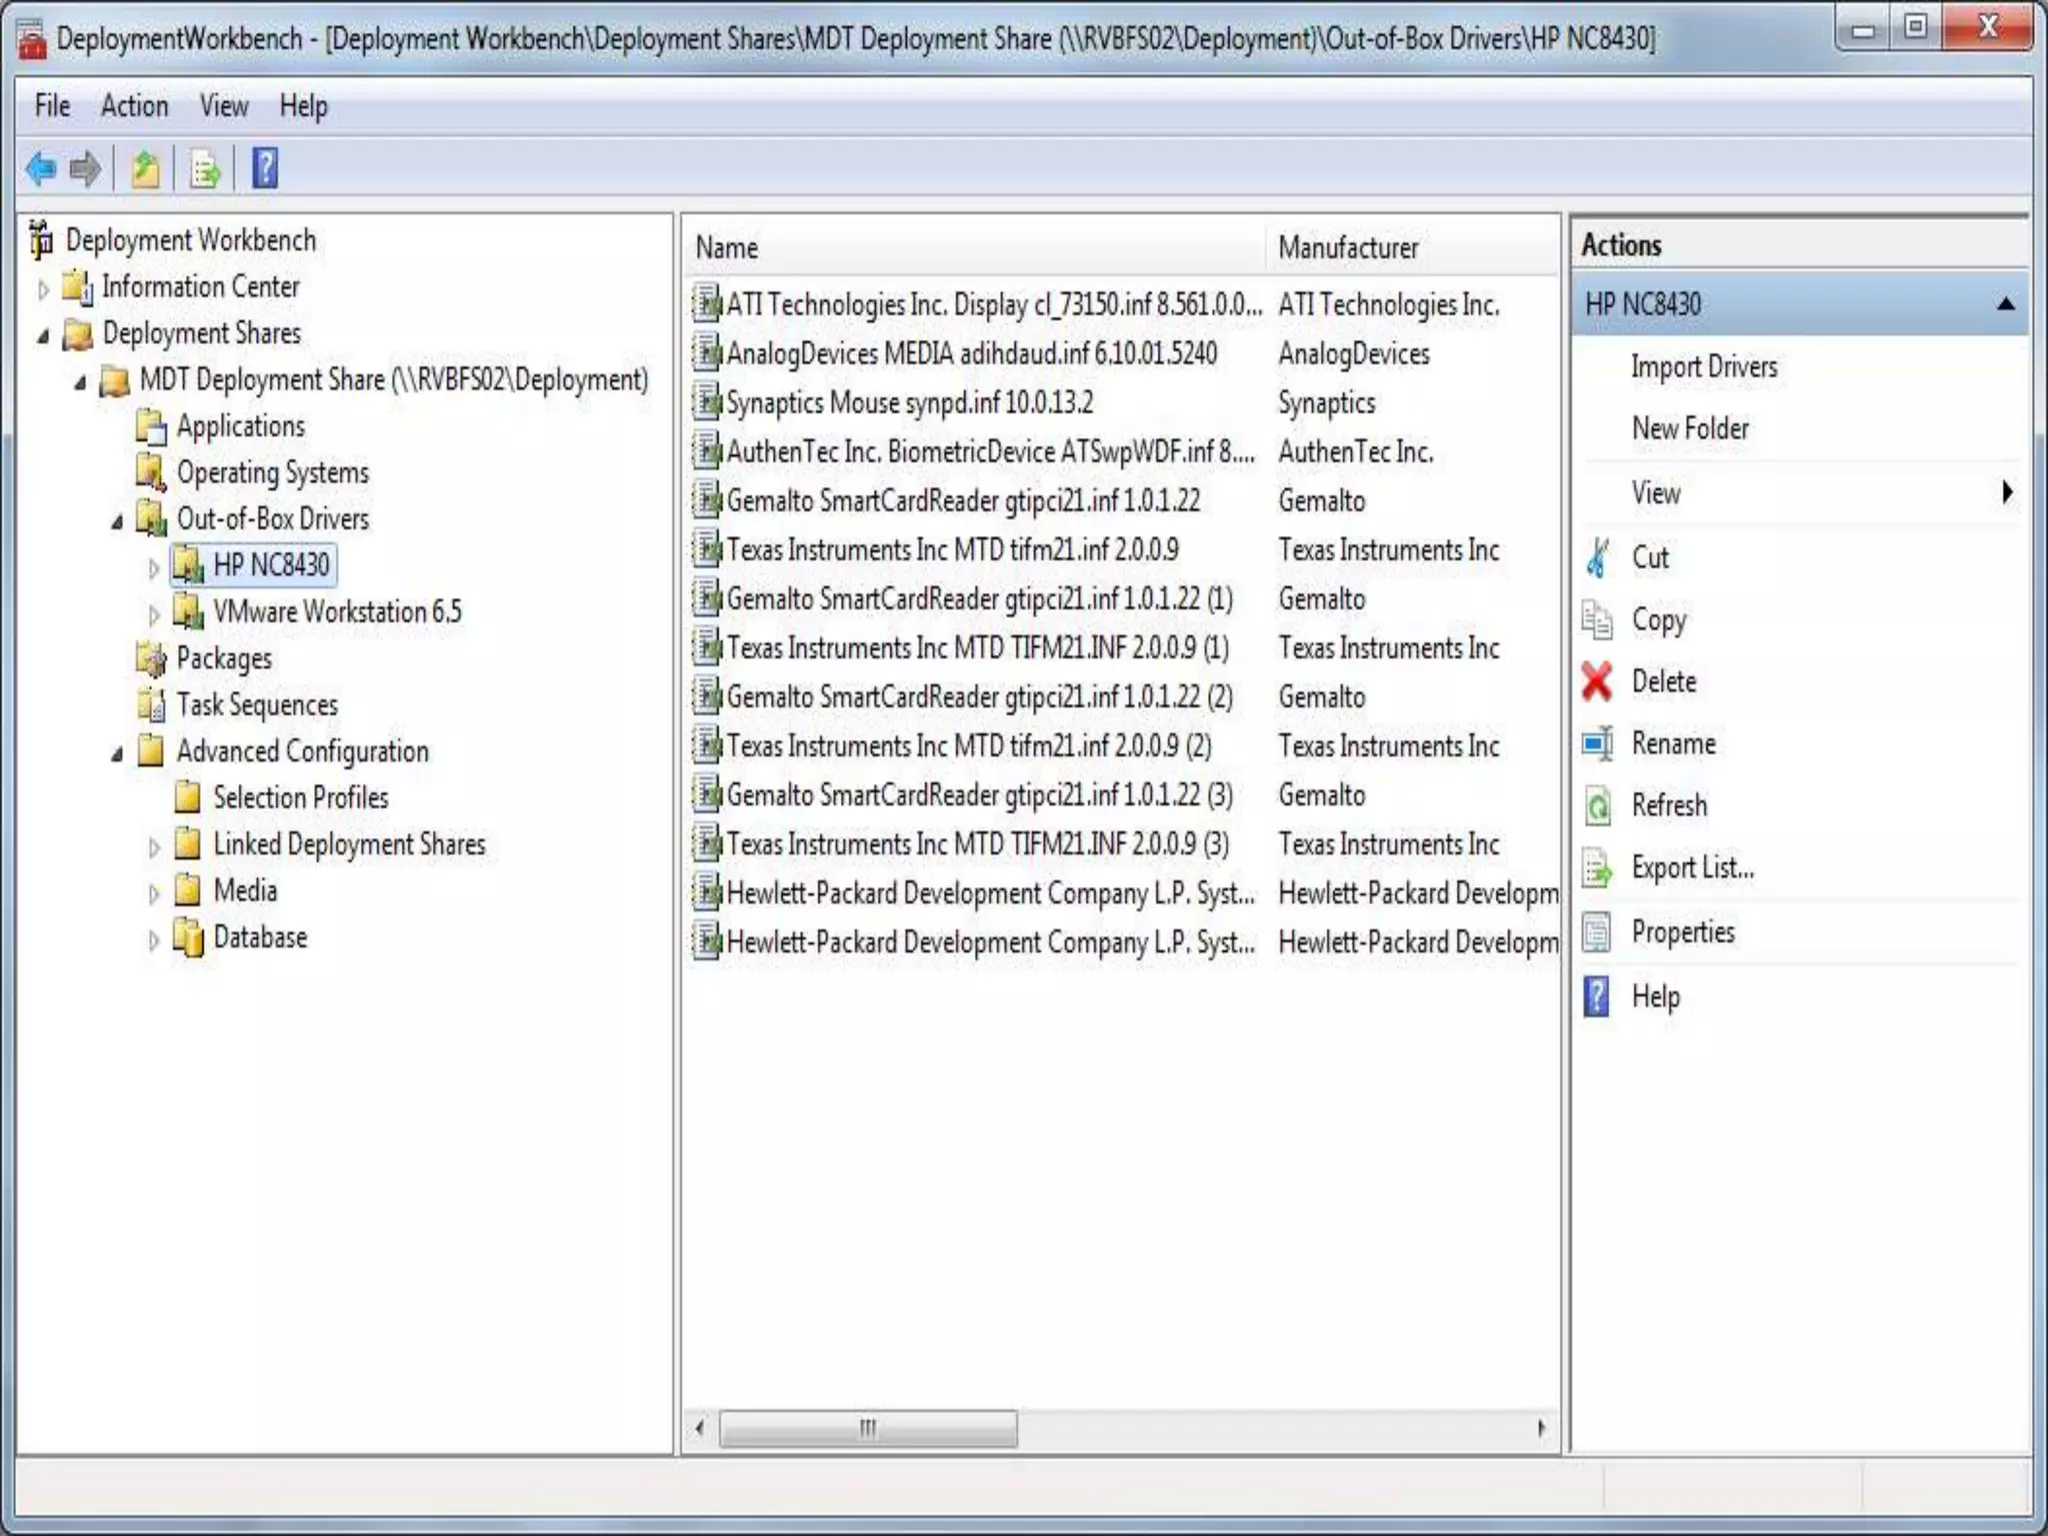Collapse the Out-of-Box Drivers node
The image size is (2048, 1536).
(x=117, y=521)
